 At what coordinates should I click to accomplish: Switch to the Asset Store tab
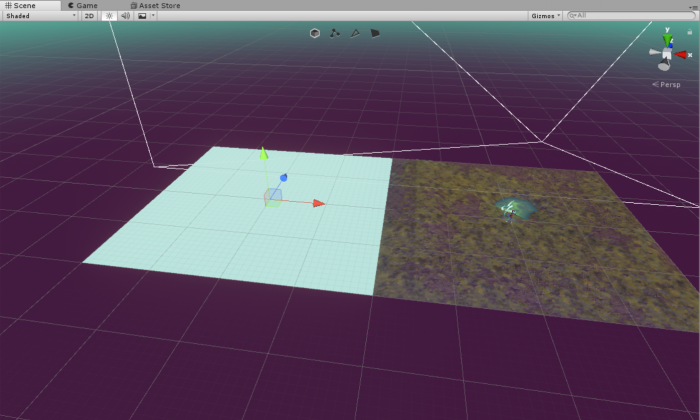155,5
